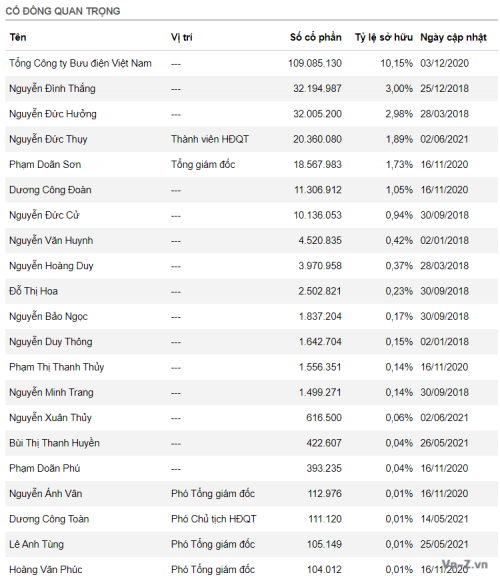Click the Vị trí column header

(x=181, y=37)
